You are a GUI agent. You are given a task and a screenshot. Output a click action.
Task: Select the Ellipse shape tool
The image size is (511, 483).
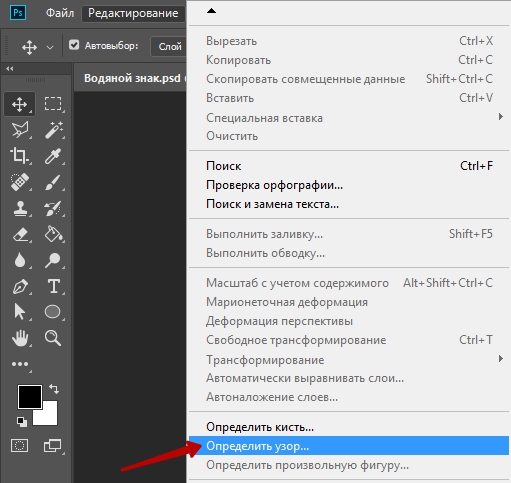pos(52,312)
